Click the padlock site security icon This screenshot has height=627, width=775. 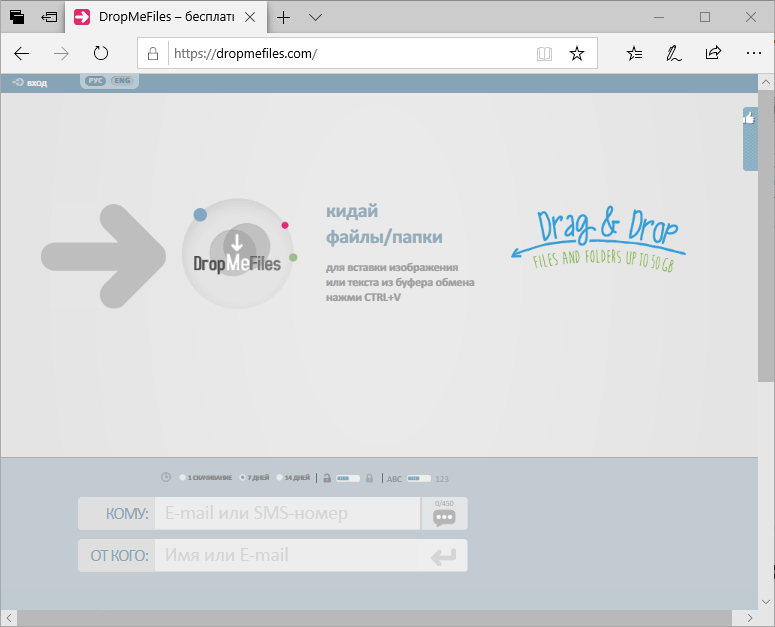point(153,53)
